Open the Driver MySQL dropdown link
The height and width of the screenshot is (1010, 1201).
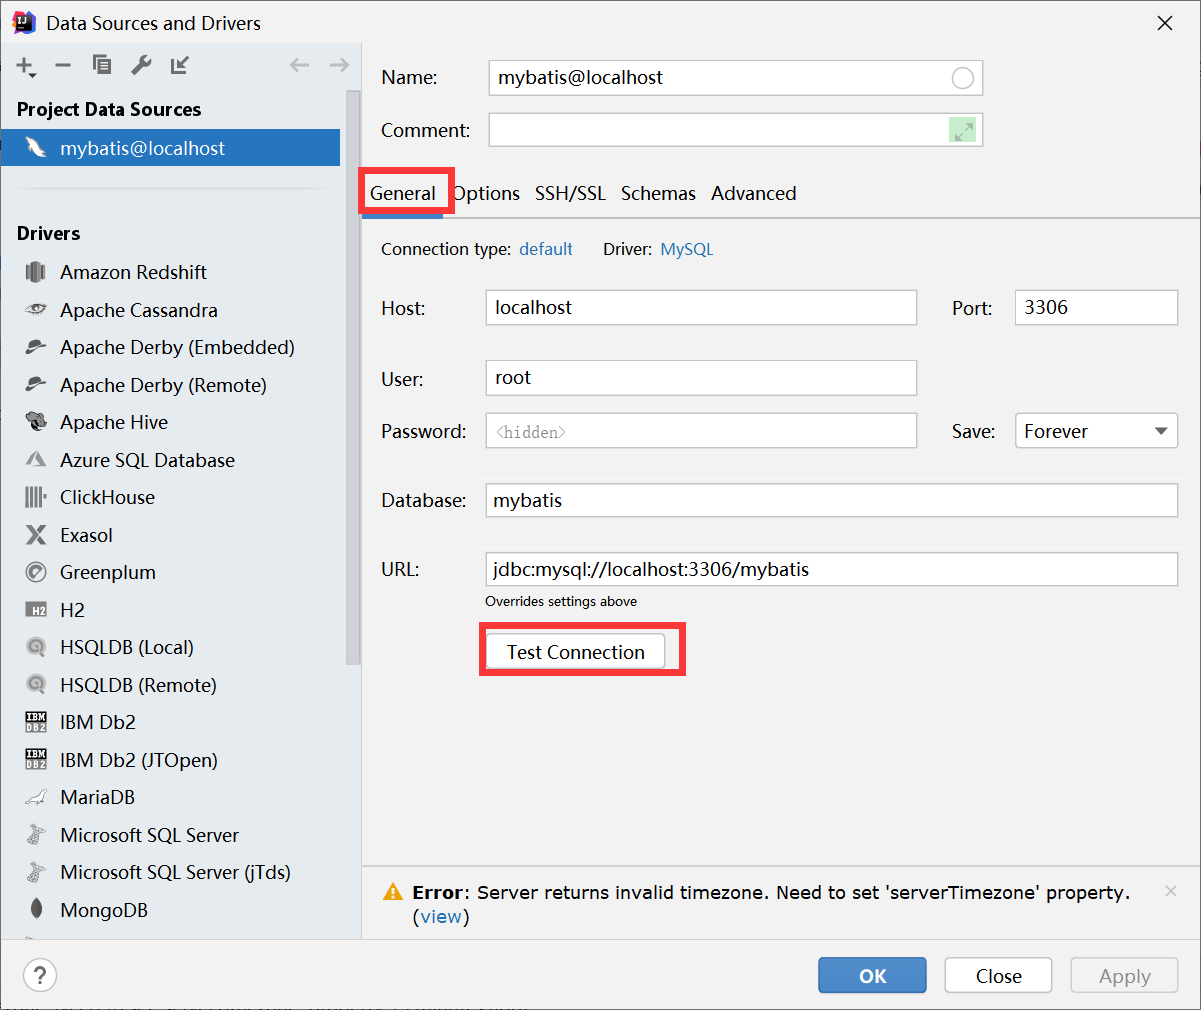[x=687, y=249]
